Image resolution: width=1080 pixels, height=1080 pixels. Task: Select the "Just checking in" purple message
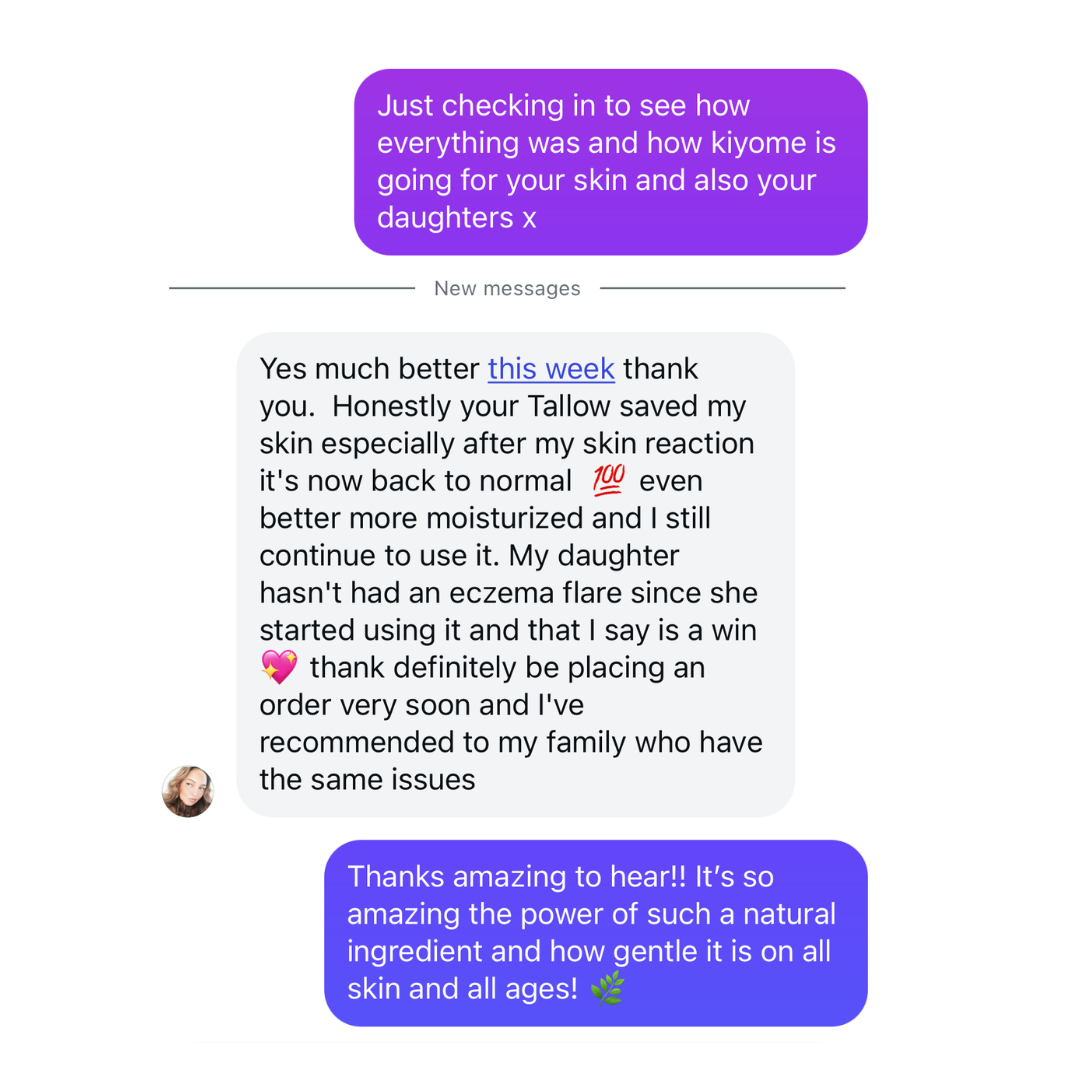610,162
